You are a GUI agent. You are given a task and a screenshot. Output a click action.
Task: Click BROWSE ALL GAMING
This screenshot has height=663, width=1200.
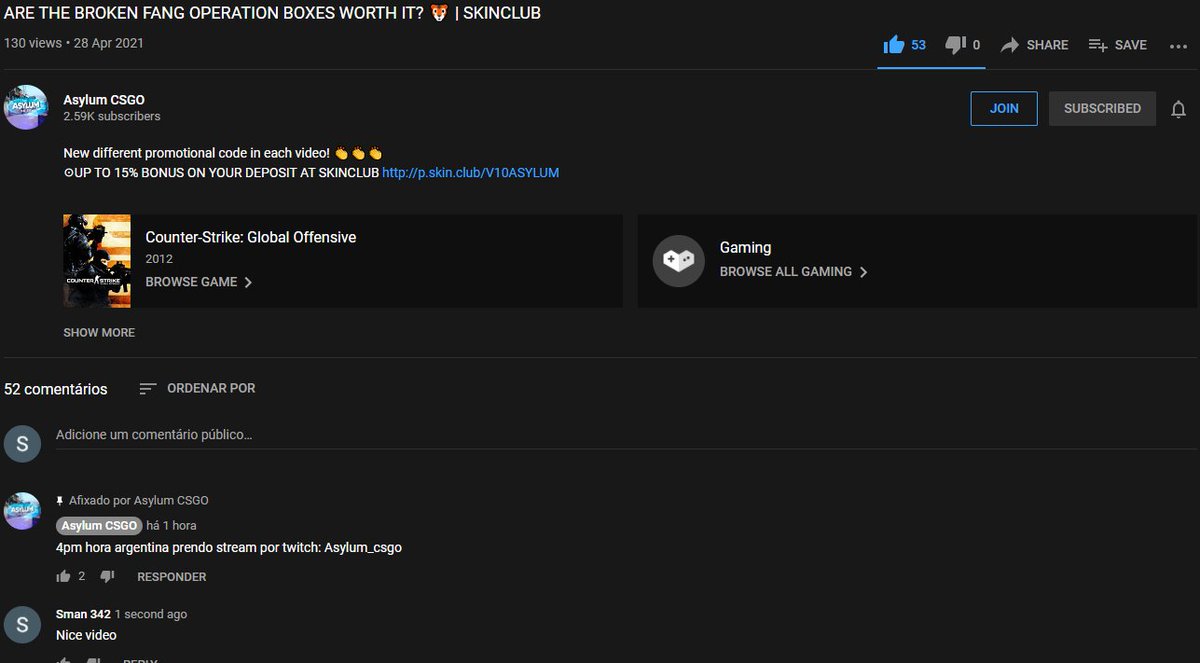794,271
